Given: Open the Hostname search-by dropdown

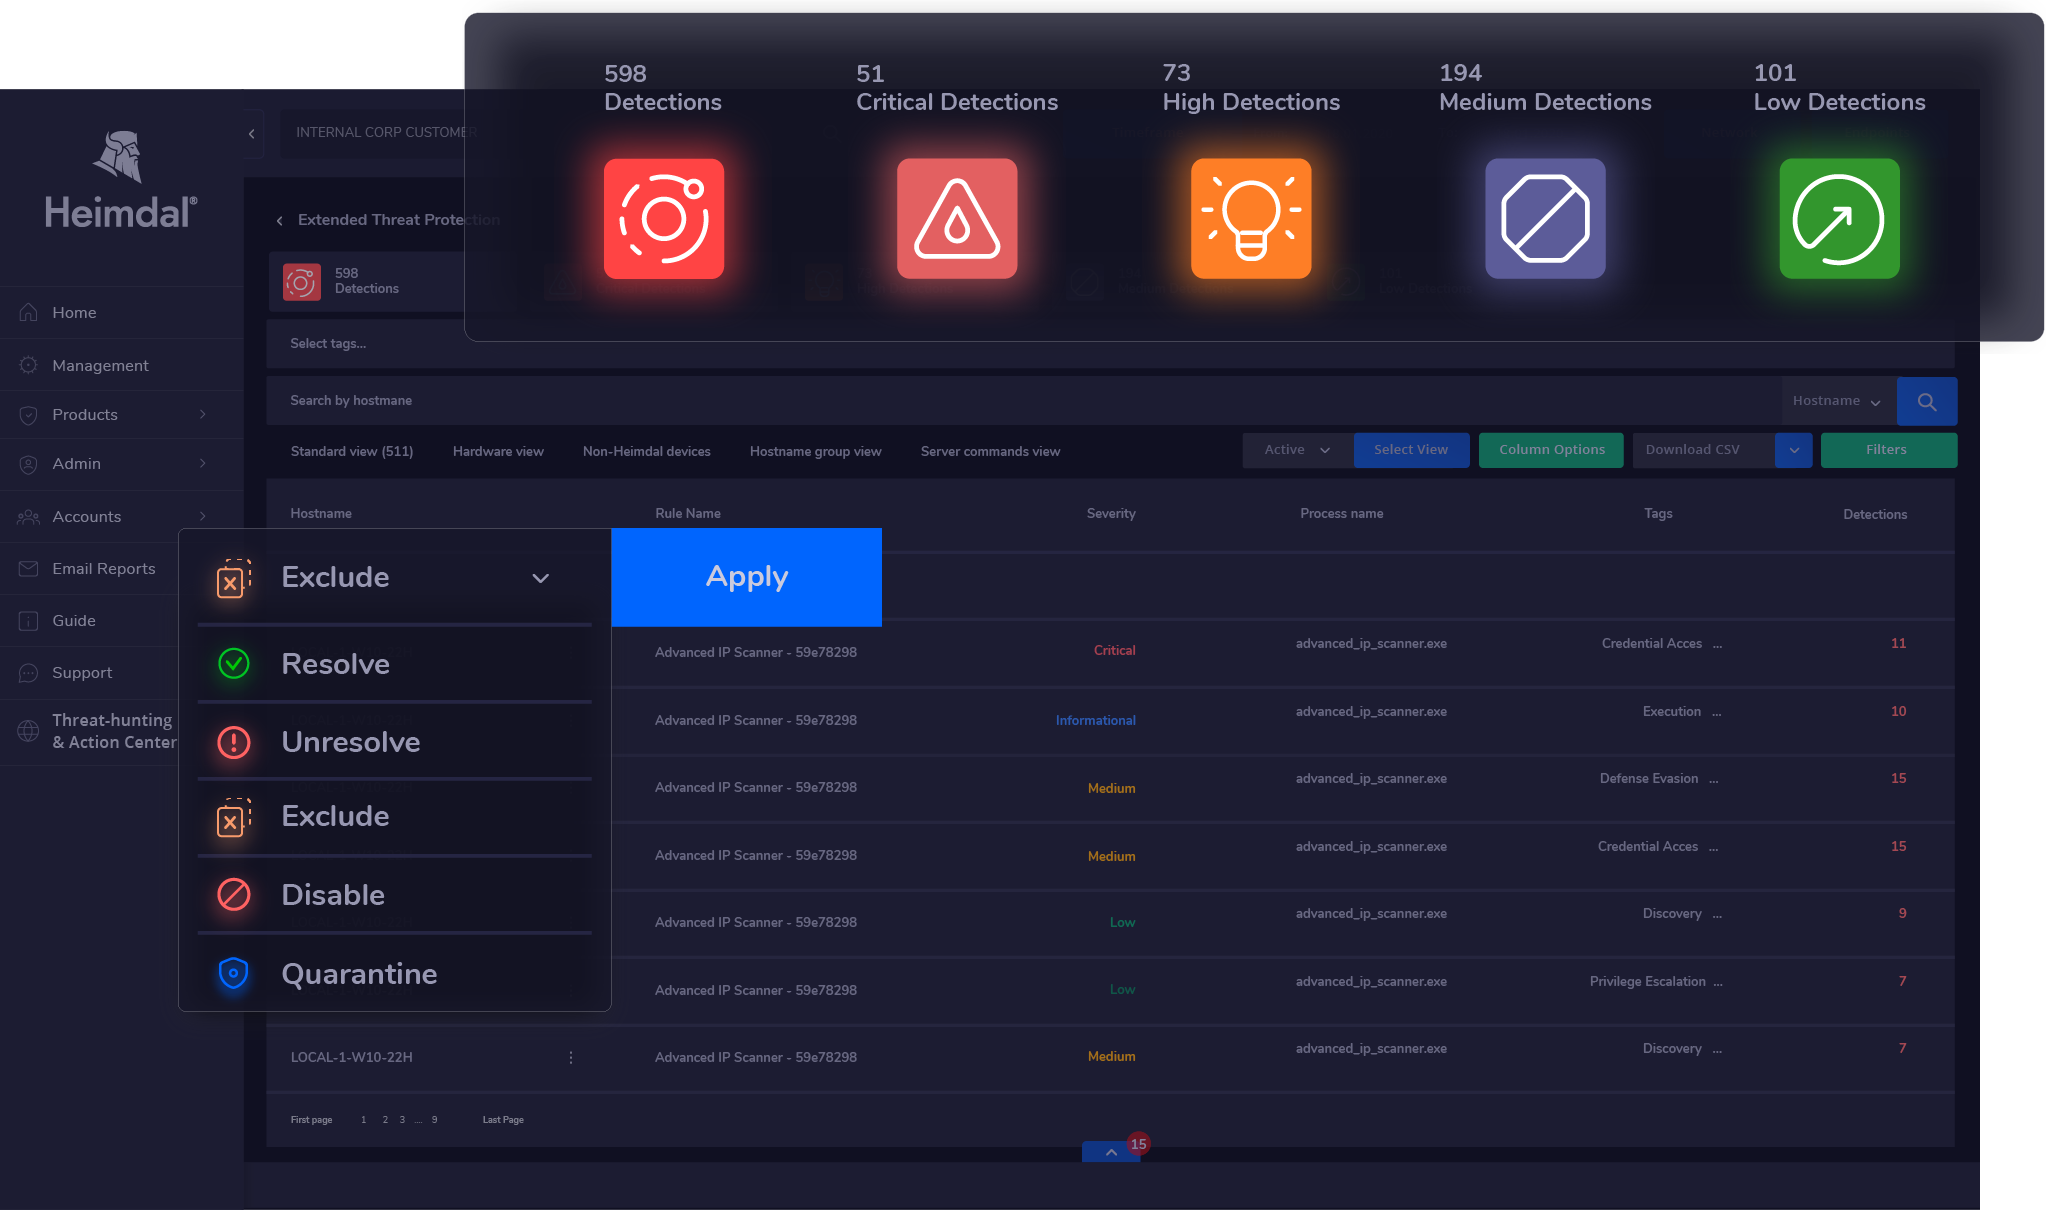Looking at the screenshot, I should point(1837,400).
